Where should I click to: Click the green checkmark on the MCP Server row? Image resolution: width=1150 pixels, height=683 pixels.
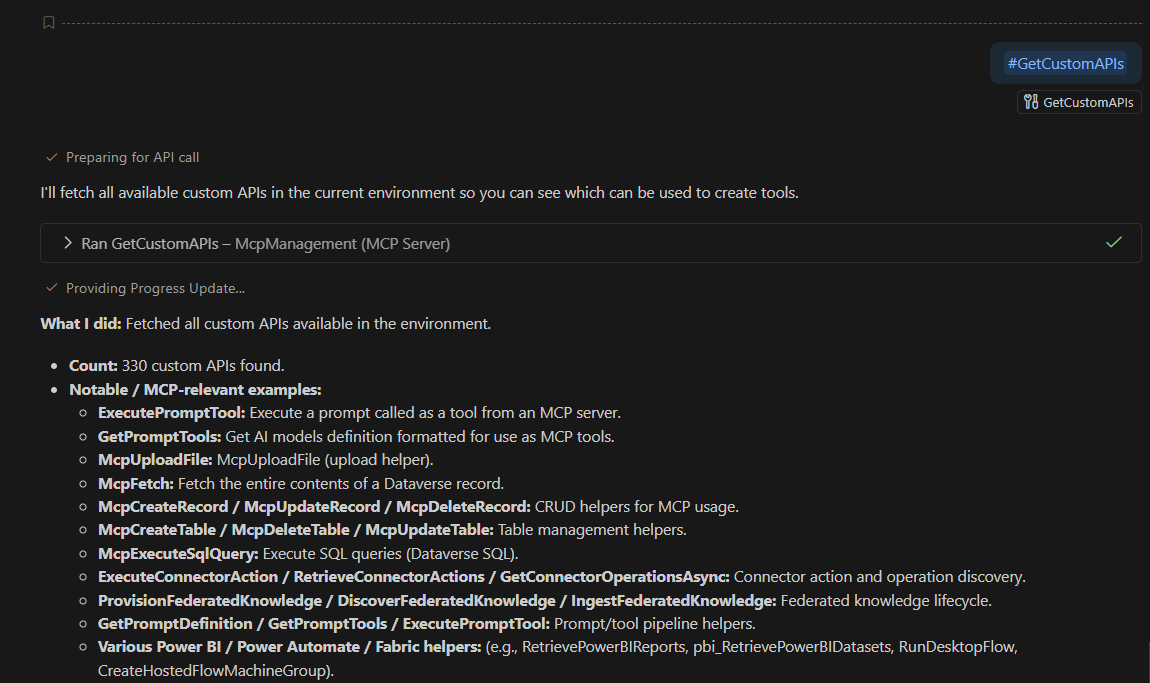[x=1114, y=242]
